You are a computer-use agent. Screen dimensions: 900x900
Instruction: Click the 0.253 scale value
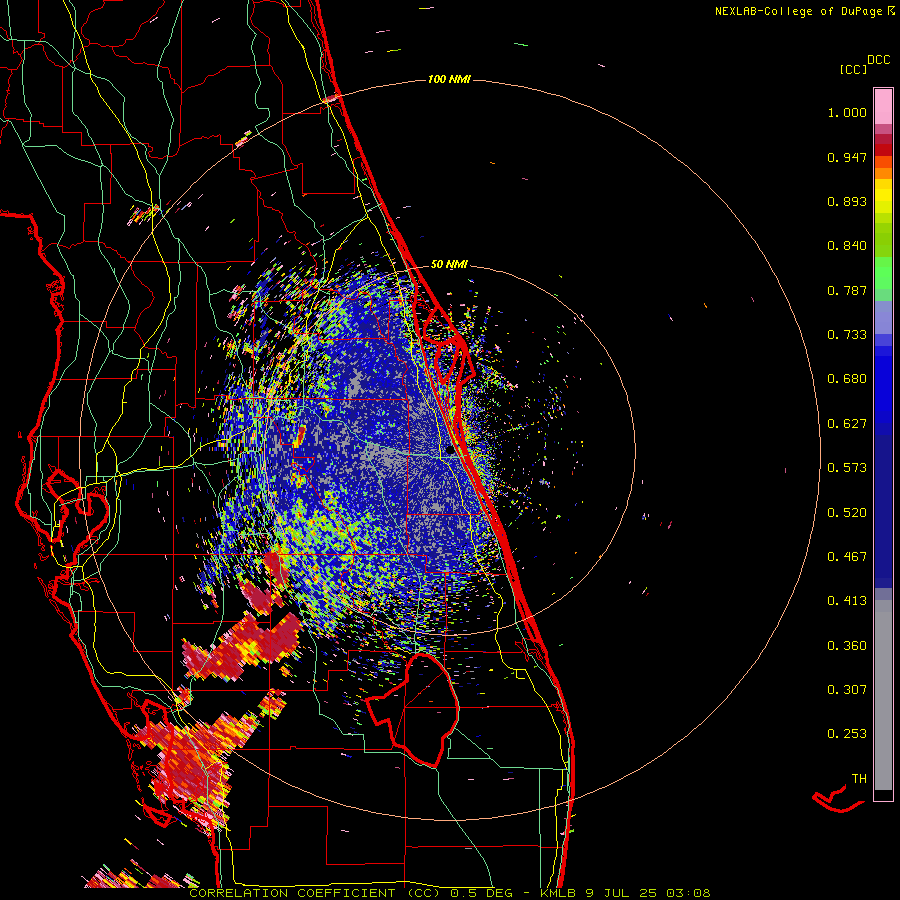coord(847,734)
